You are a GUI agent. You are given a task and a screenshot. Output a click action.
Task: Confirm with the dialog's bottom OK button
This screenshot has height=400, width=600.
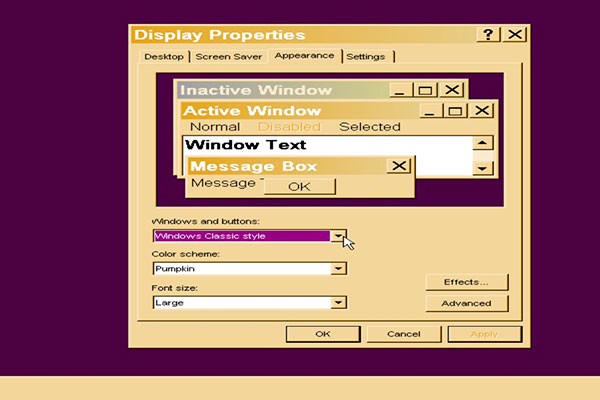pyautogui.click(x=323, y=334)
